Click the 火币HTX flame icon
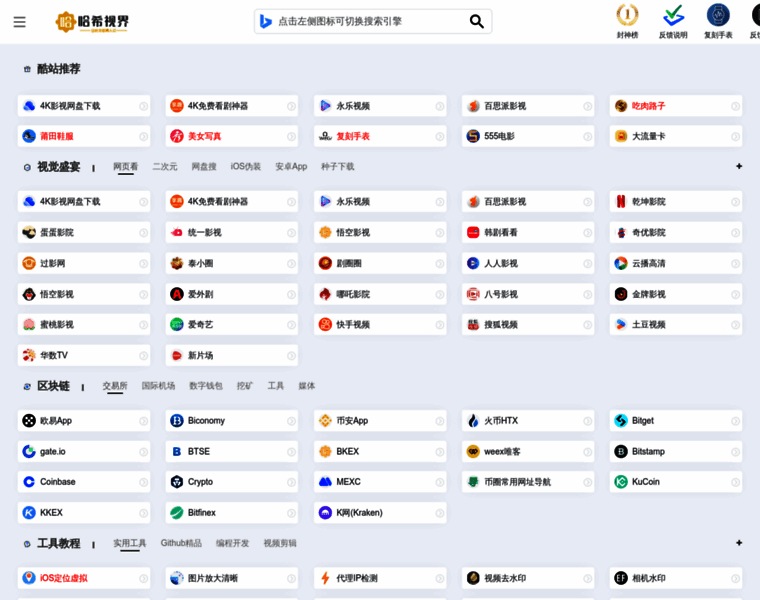 point(473,421)
